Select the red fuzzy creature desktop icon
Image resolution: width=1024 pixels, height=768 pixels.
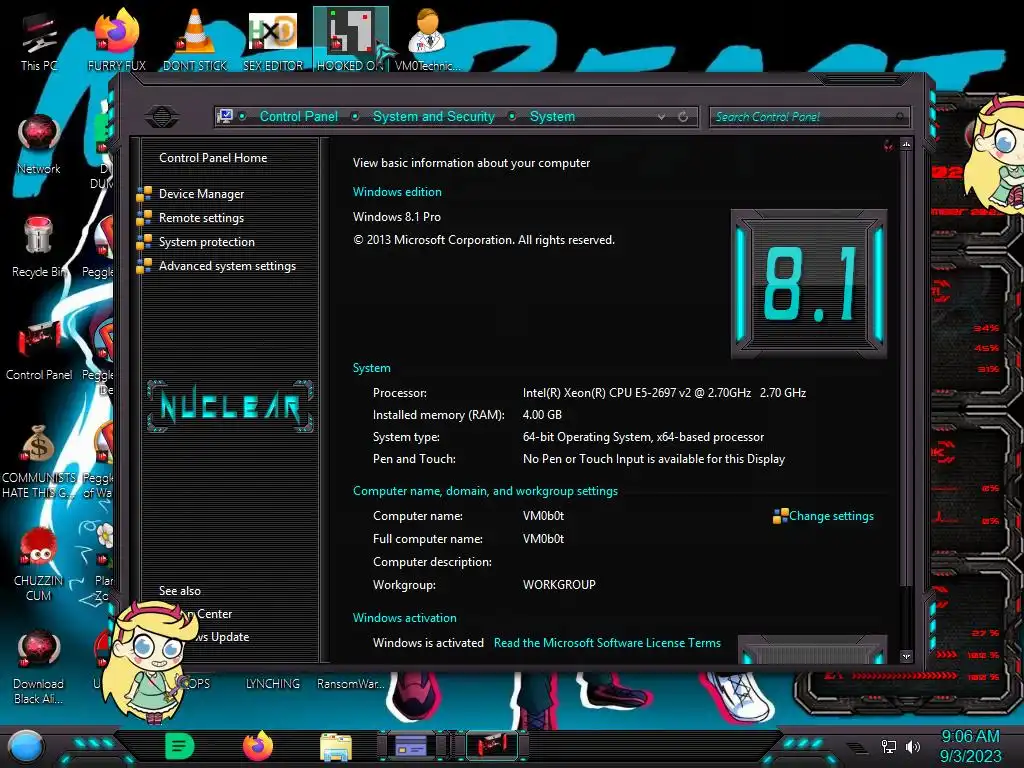pos(39,564)
